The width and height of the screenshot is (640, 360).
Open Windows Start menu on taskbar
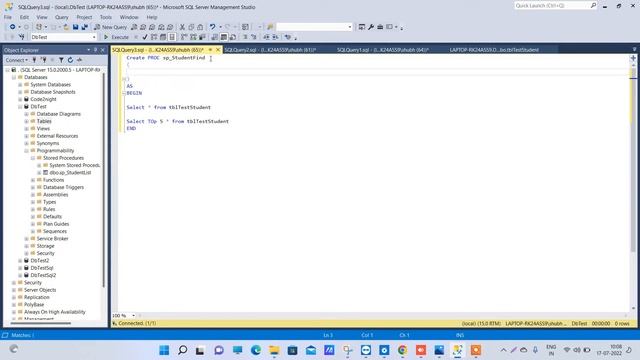[x=164, y=350]
